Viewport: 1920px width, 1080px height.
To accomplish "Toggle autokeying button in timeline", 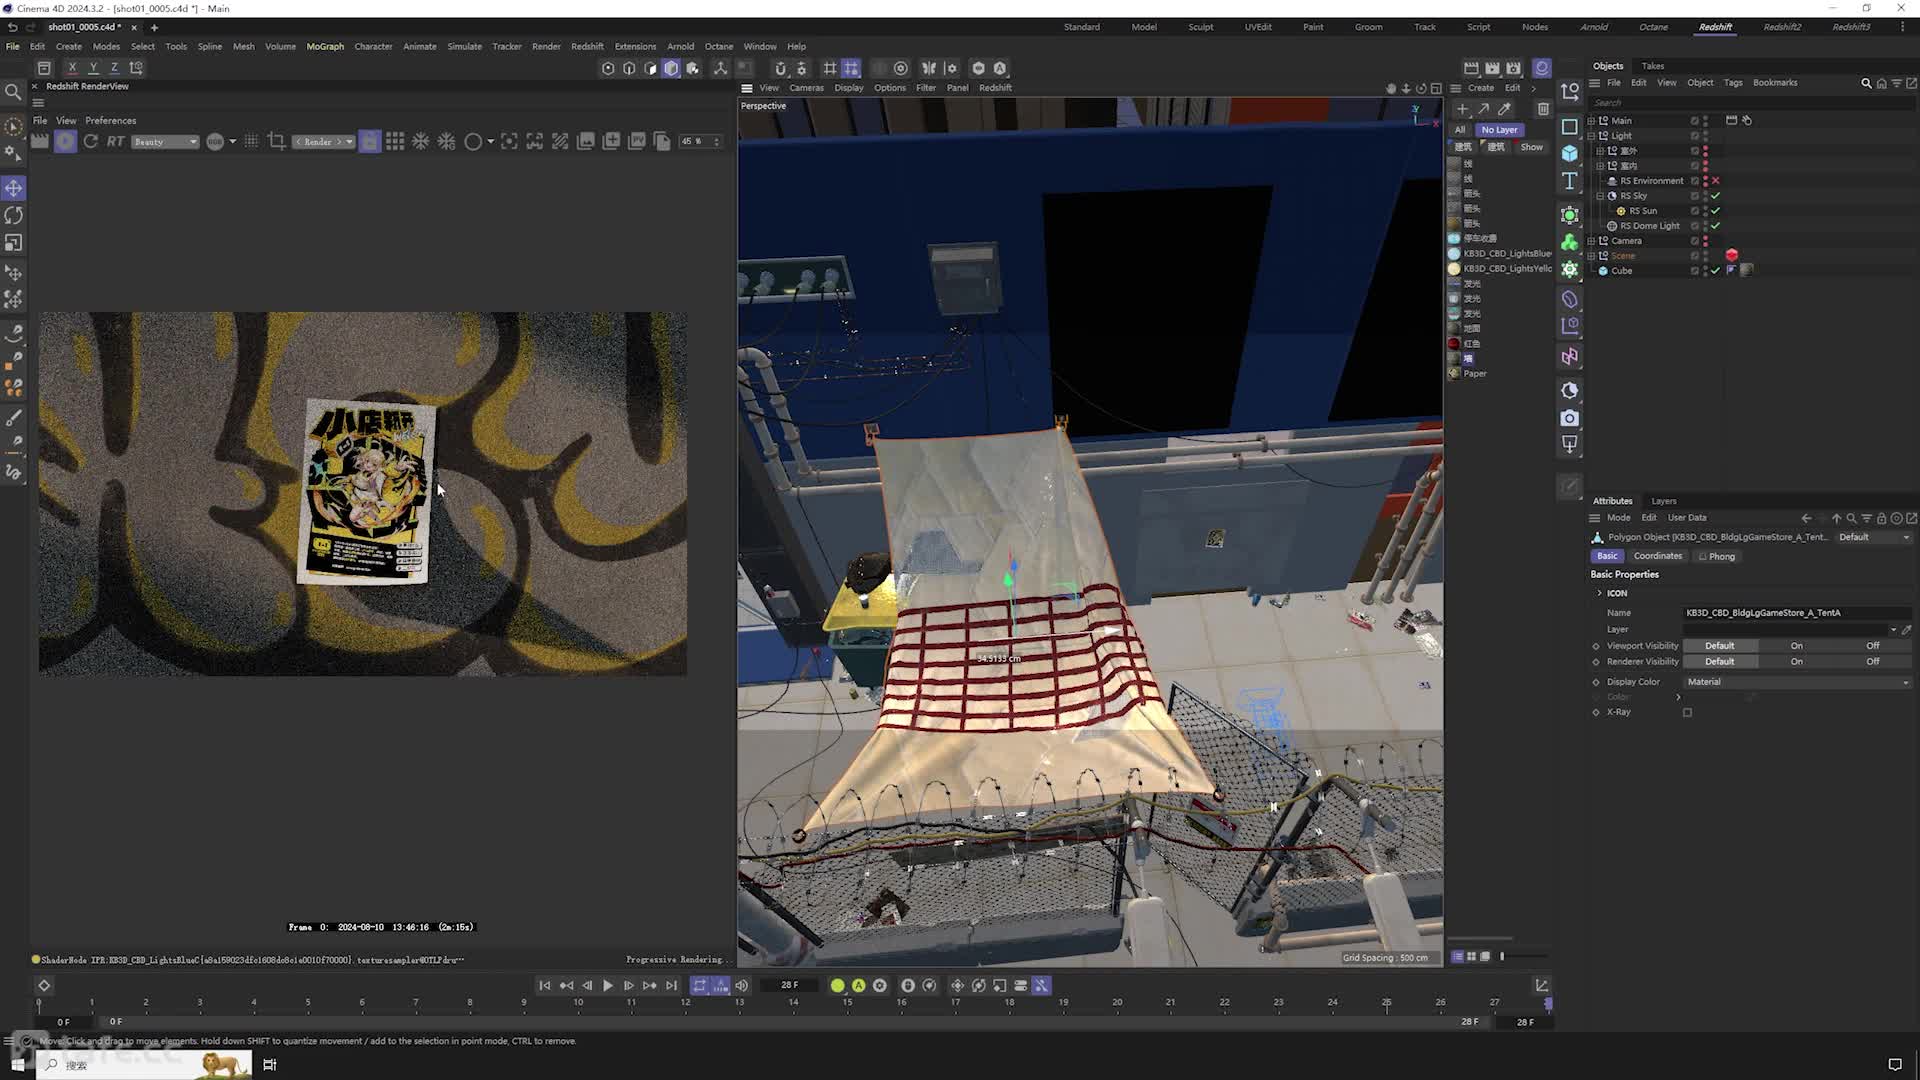I will coord(858,986).
